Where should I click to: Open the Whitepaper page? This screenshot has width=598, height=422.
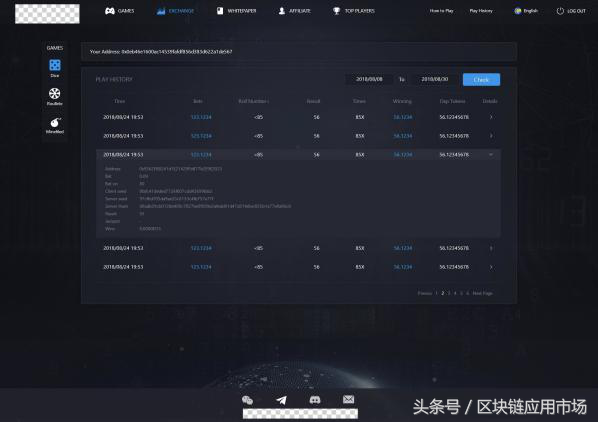(236, 11)
